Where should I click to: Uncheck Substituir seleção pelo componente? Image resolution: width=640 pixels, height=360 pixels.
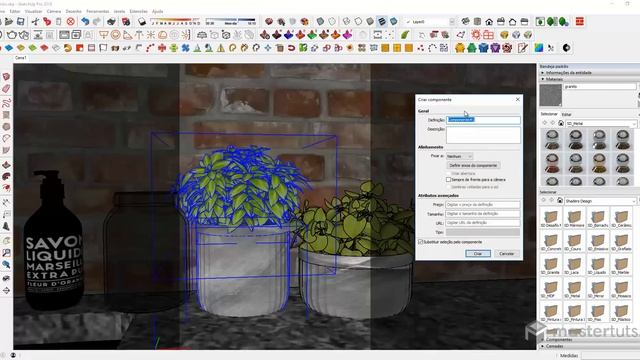420,242
